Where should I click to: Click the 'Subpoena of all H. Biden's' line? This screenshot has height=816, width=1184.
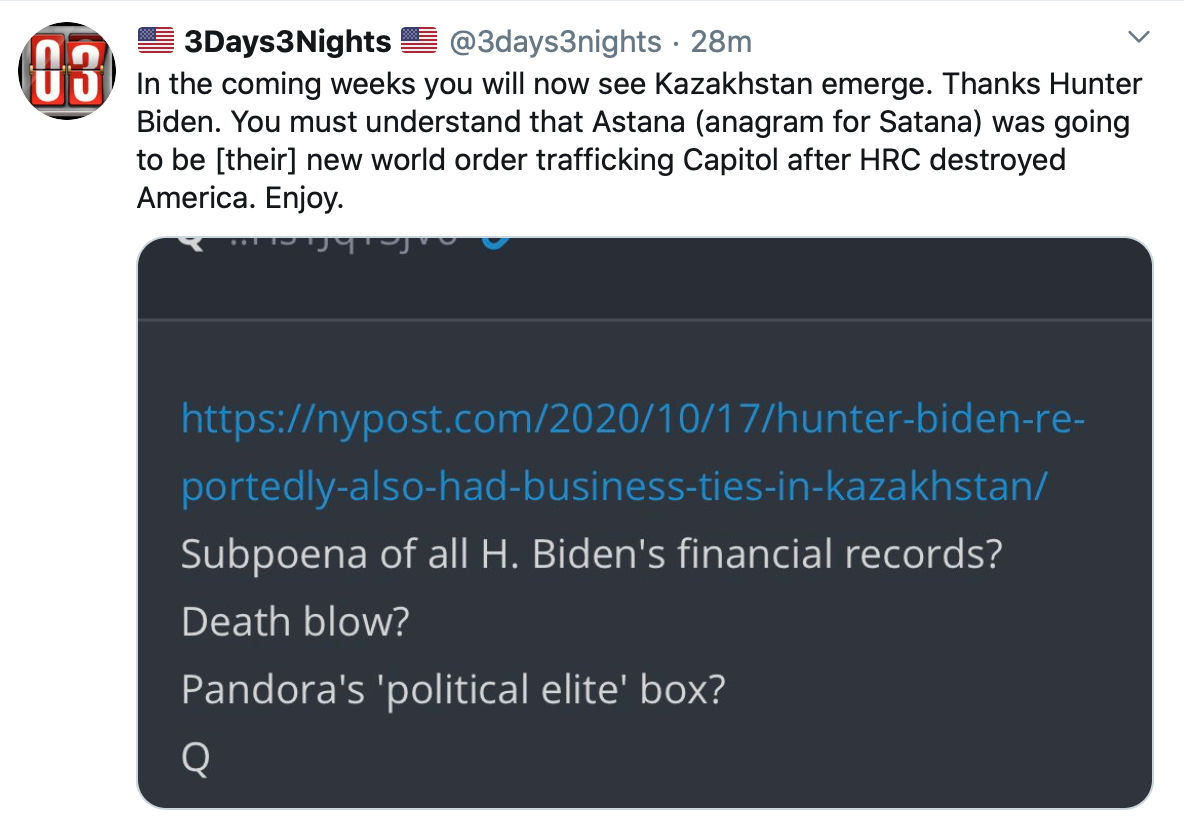click(590, 554)
